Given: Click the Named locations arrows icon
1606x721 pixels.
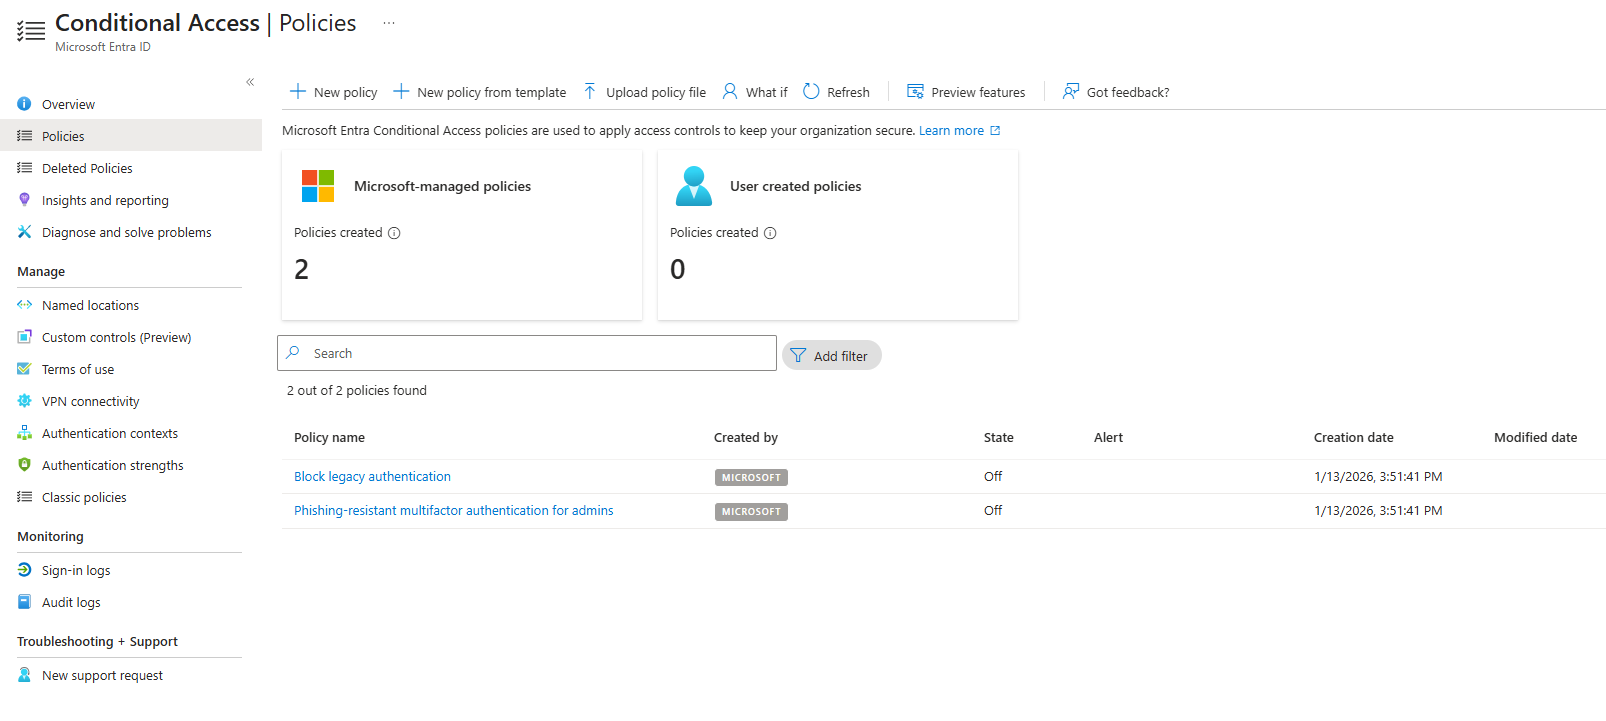Looking at the screenshot, I should (x=24, y=305).
